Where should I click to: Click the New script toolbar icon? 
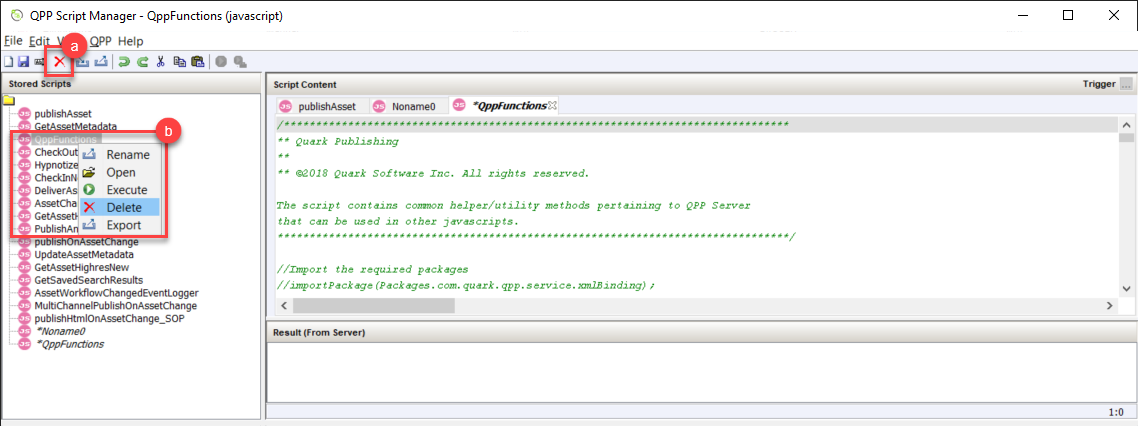click(x=8, y=62)
